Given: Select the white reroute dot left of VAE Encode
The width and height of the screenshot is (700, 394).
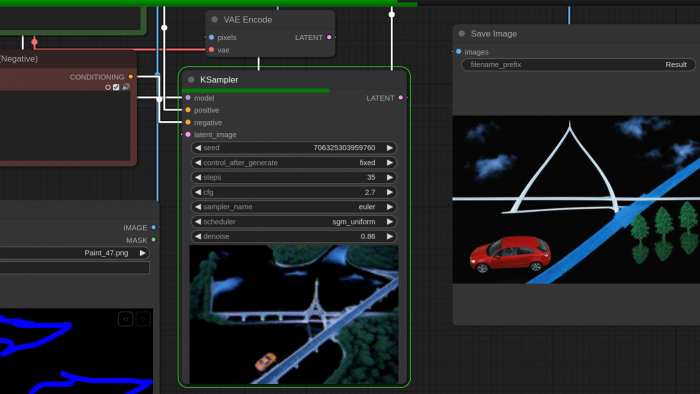Looking at the screenshot, I should 164,28.
